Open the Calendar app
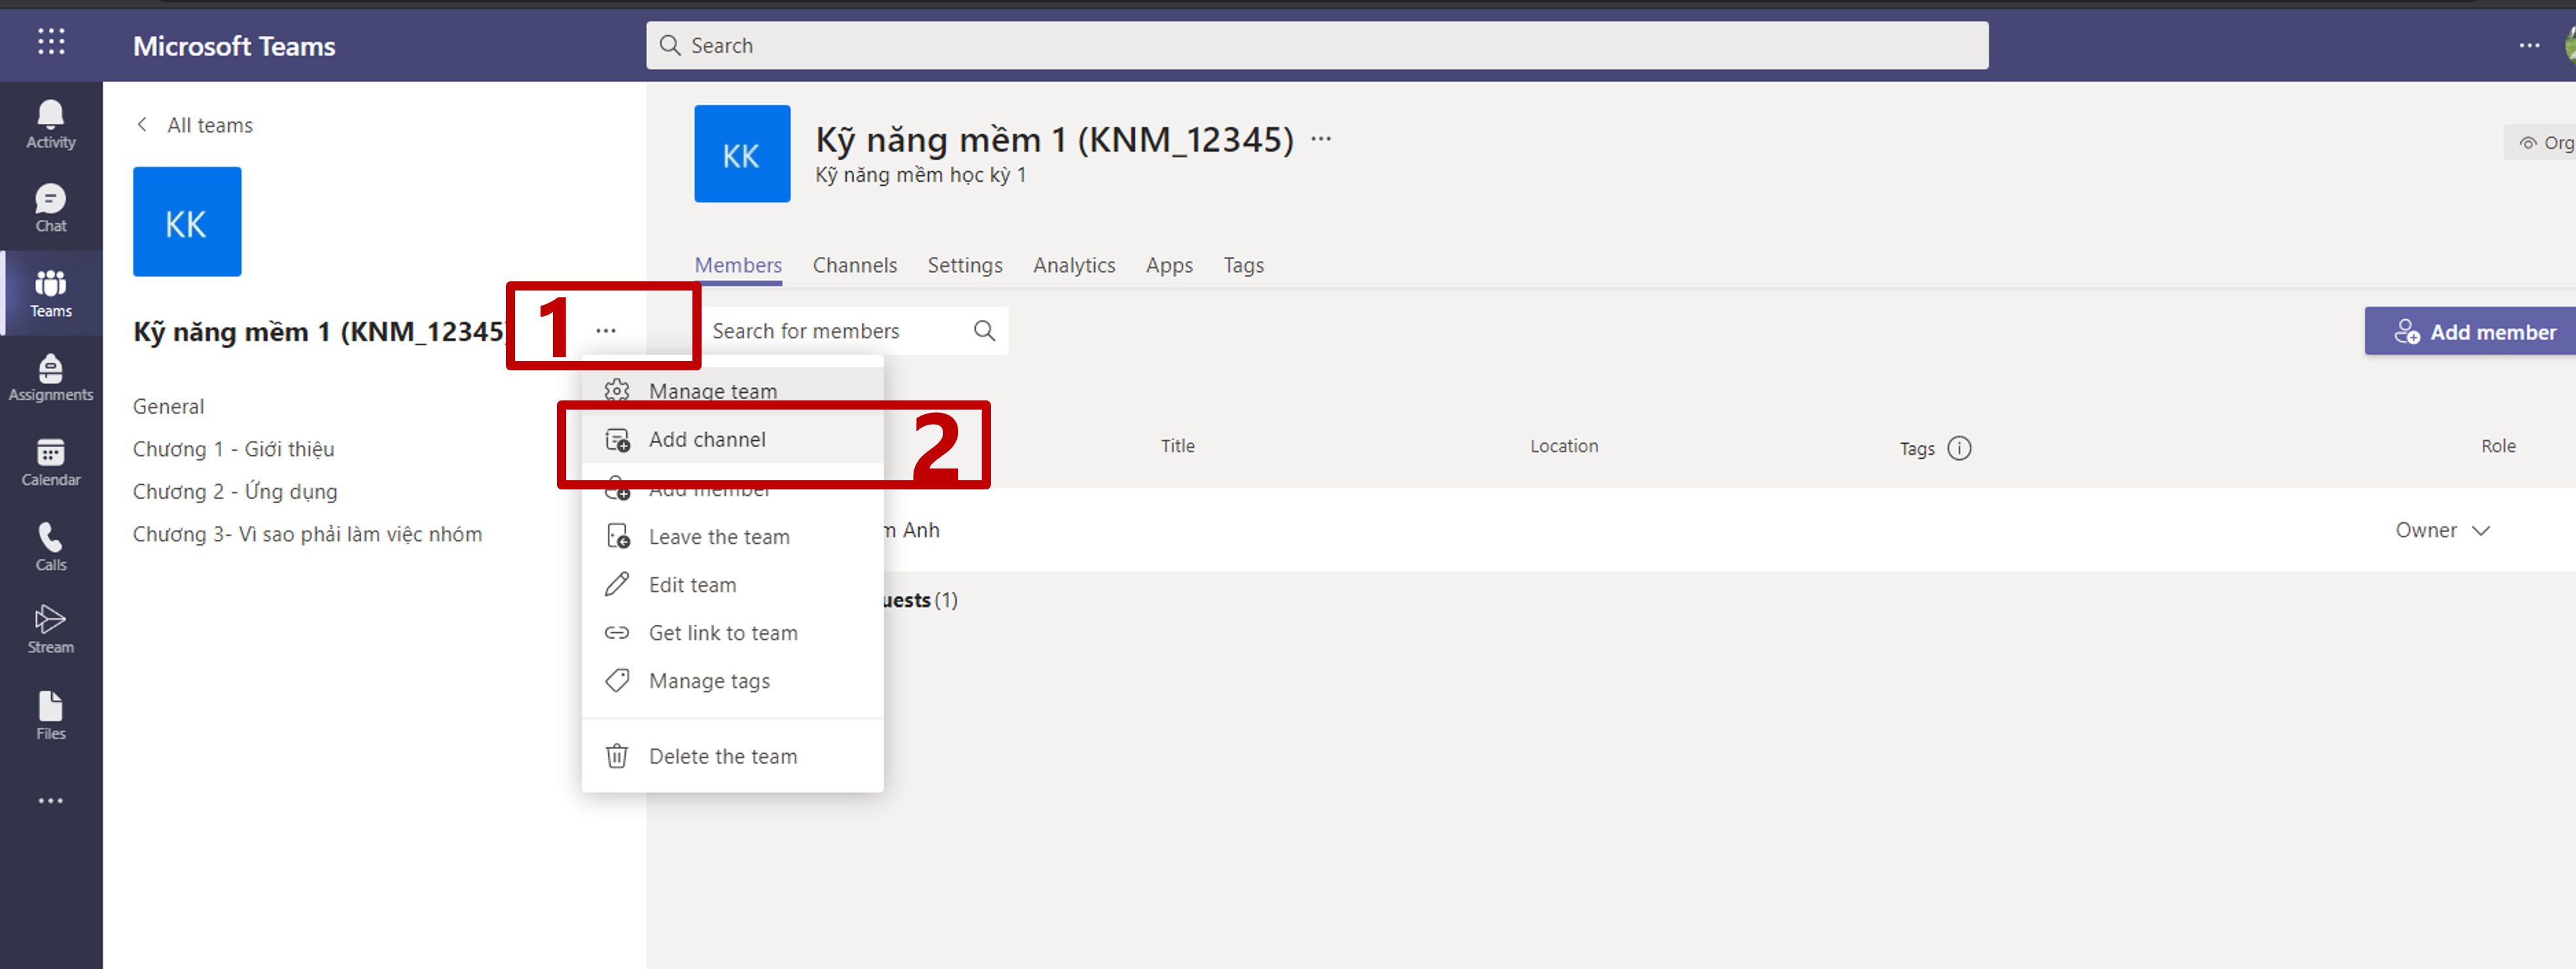Screen dimensions: 2576x969 coord(50,462)
